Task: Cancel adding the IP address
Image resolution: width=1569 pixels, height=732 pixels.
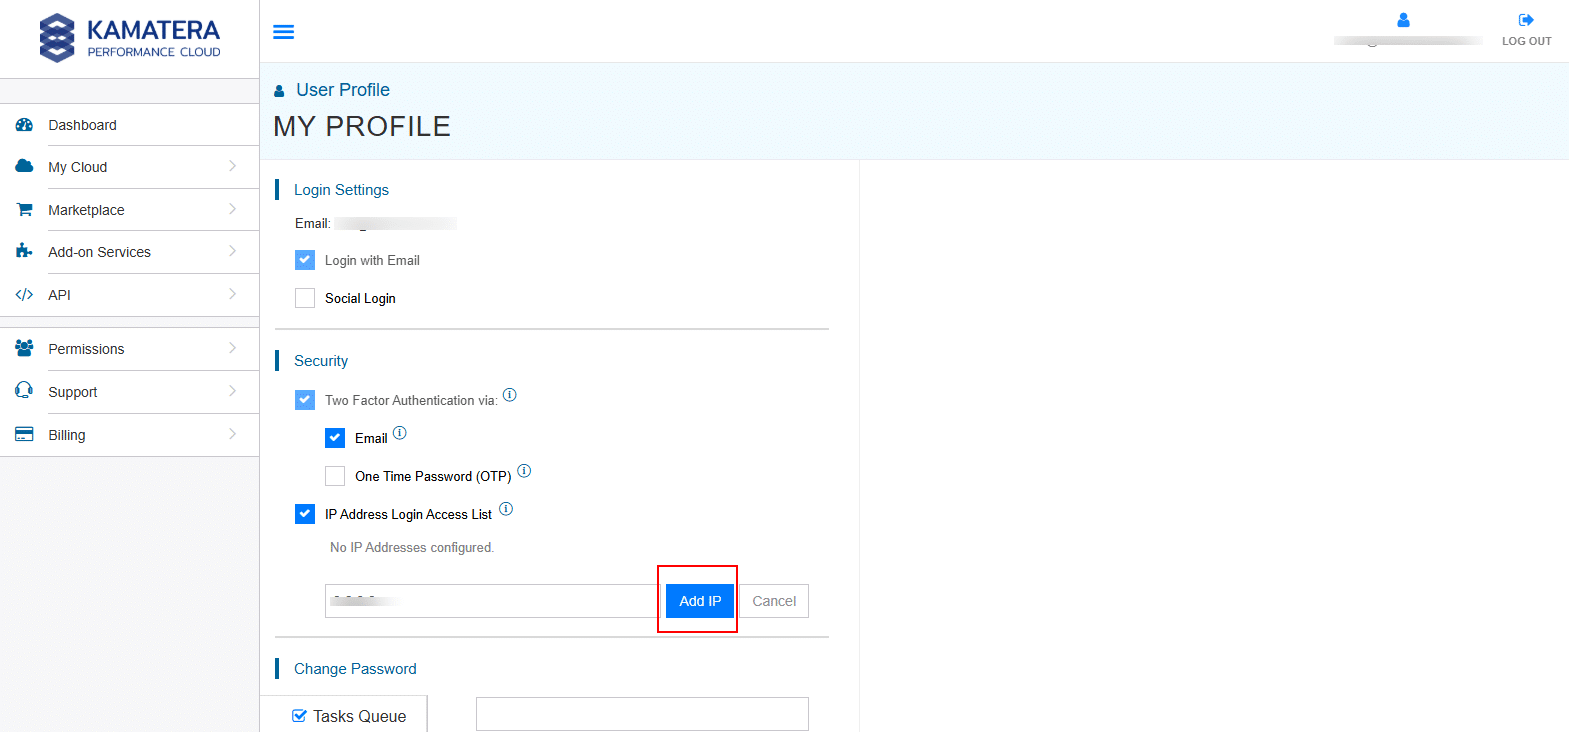Action: 774,601
